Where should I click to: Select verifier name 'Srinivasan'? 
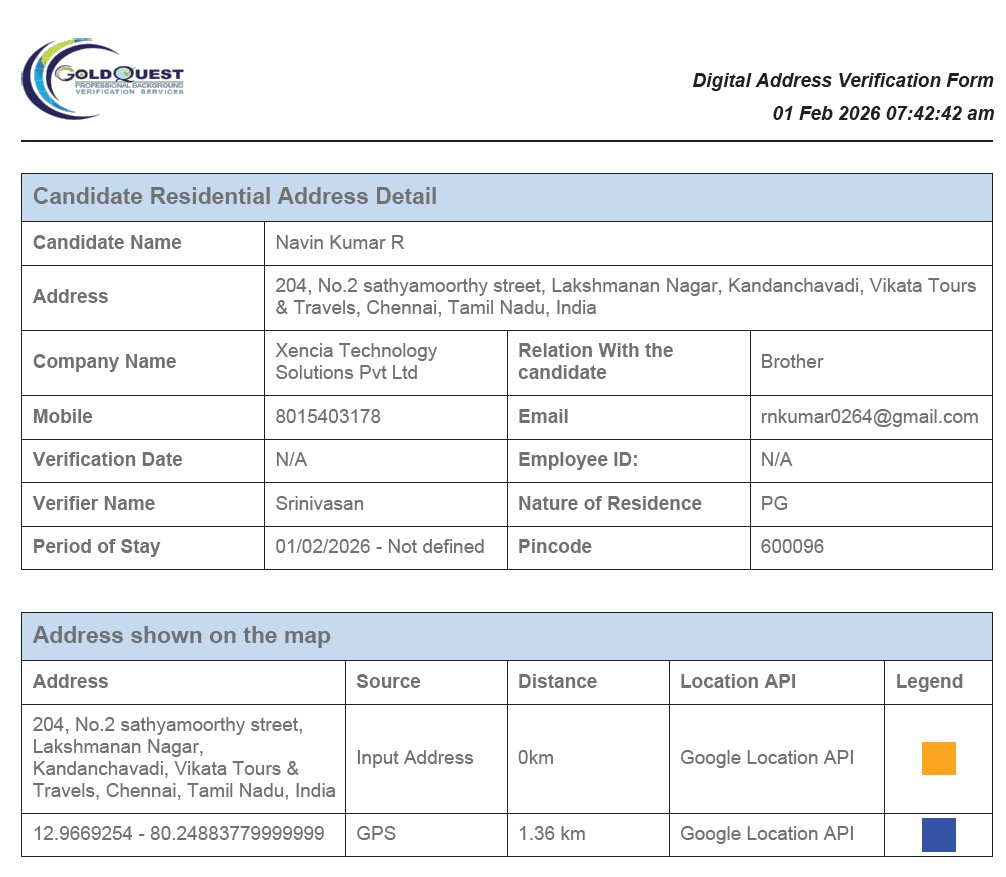point(320,504)
